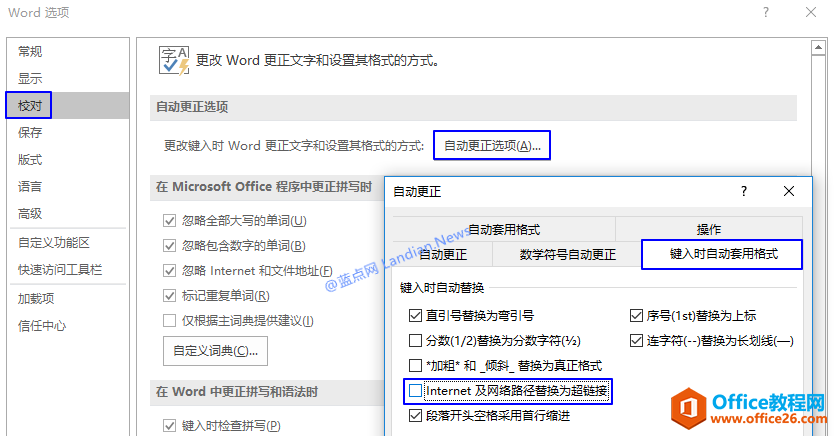Switch to the 操作 tab
The image size is (834, 436).
[708, 229]
